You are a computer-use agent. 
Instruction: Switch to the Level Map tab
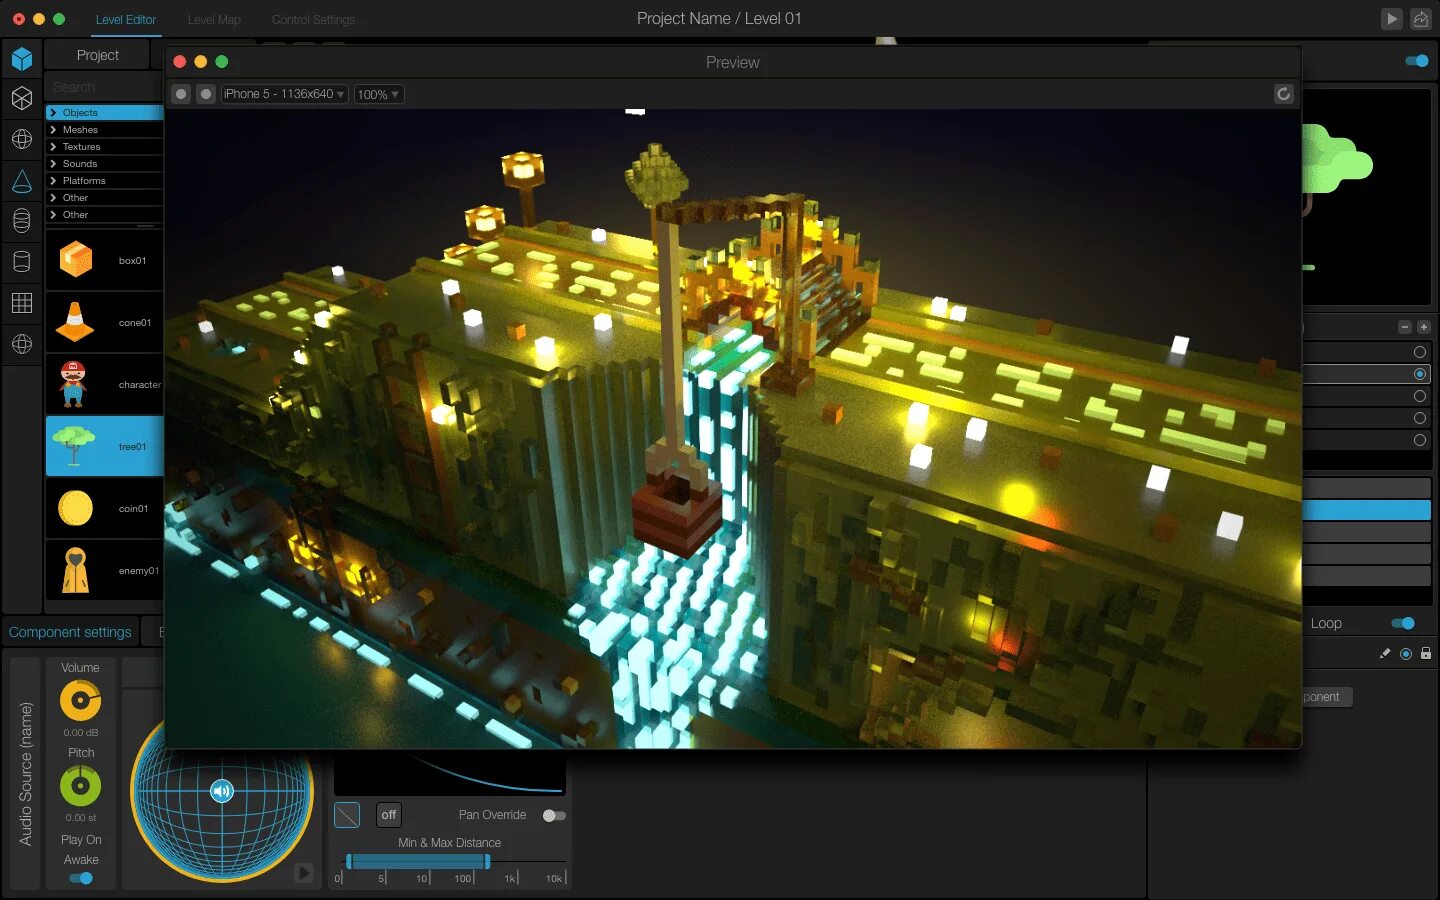[214, 19]
